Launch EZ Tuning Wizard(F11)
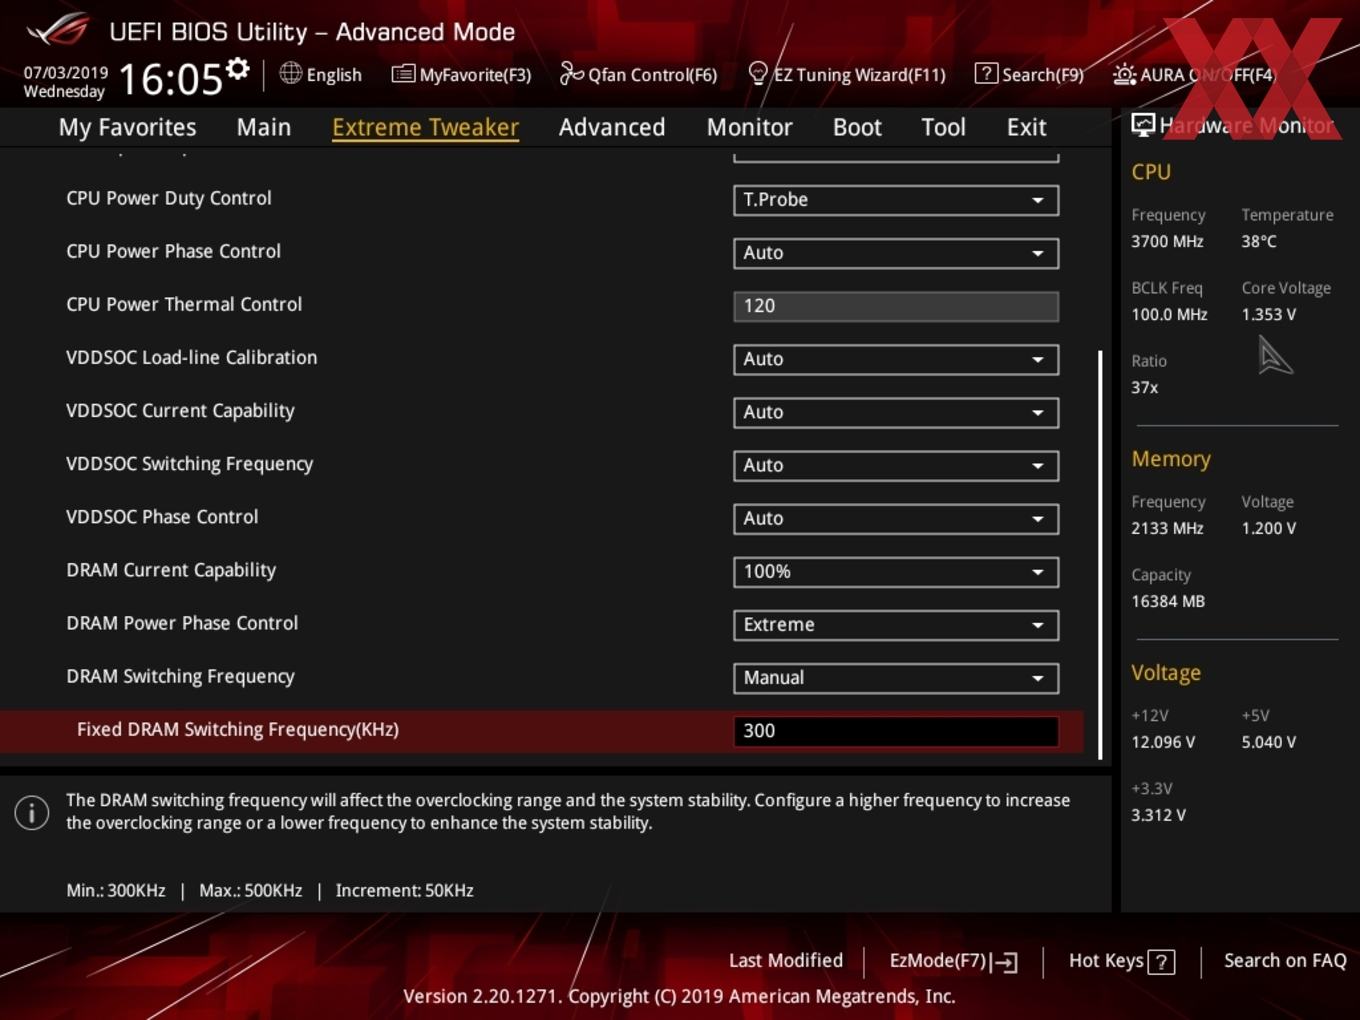This screenshot has height=1020, width=1360. coord(847,74)
